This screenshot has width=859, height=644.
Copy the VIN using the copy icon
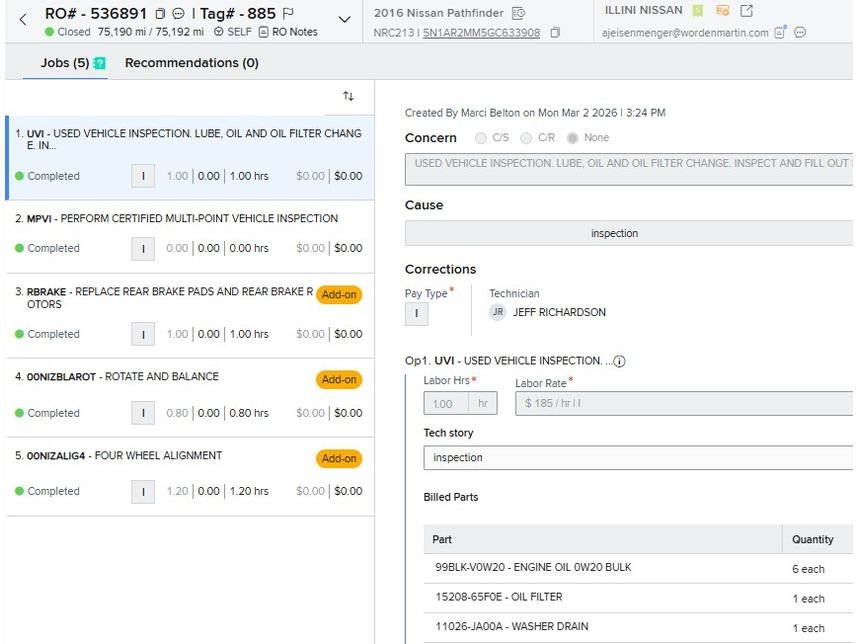[x=555, y=33]
